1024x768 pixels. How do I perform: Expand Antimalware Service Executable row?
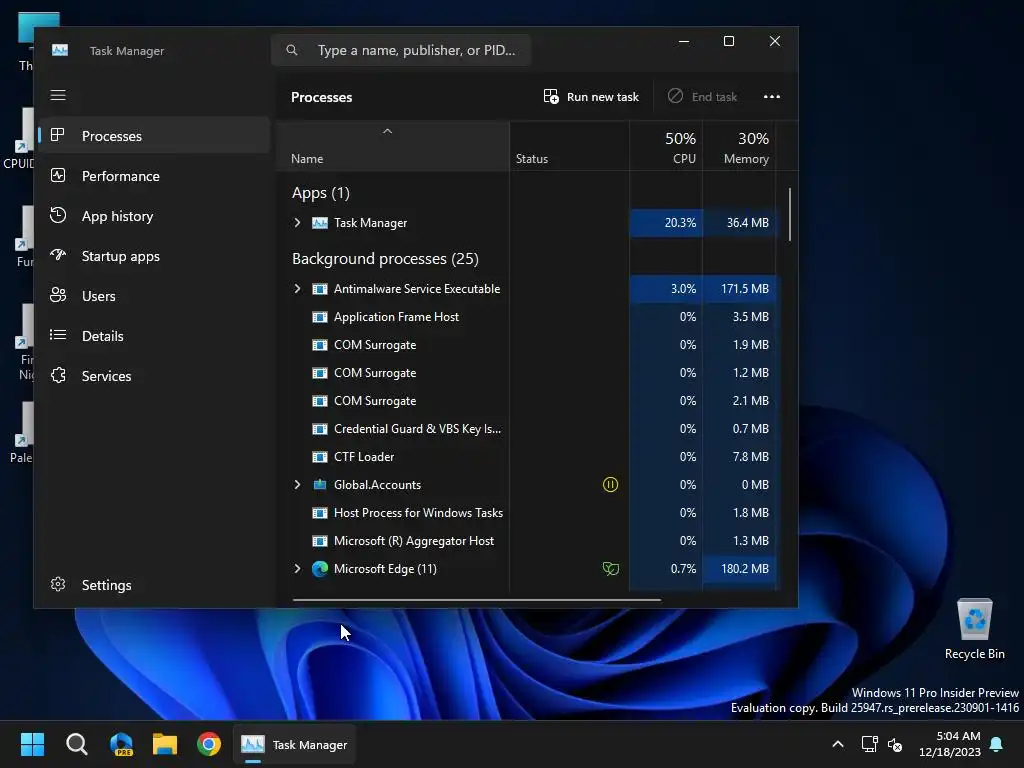[x=297, y=289]
